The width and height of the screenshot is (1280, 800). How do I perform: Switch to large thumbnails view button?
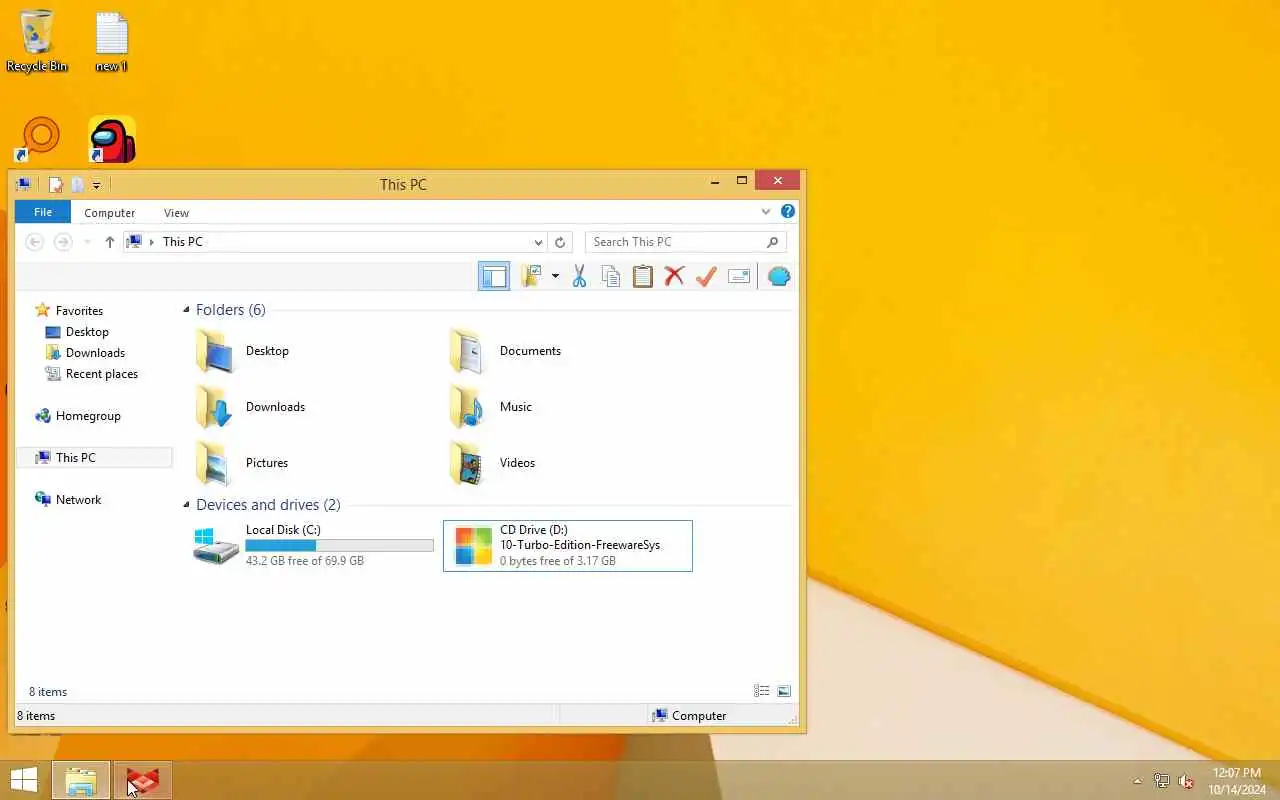coord(784,691)
